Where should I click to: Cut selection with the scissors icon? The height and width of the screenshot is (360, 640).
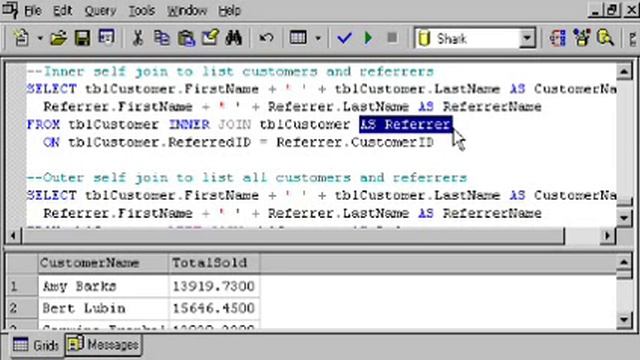pyautogui.click(x=138, y=38)
